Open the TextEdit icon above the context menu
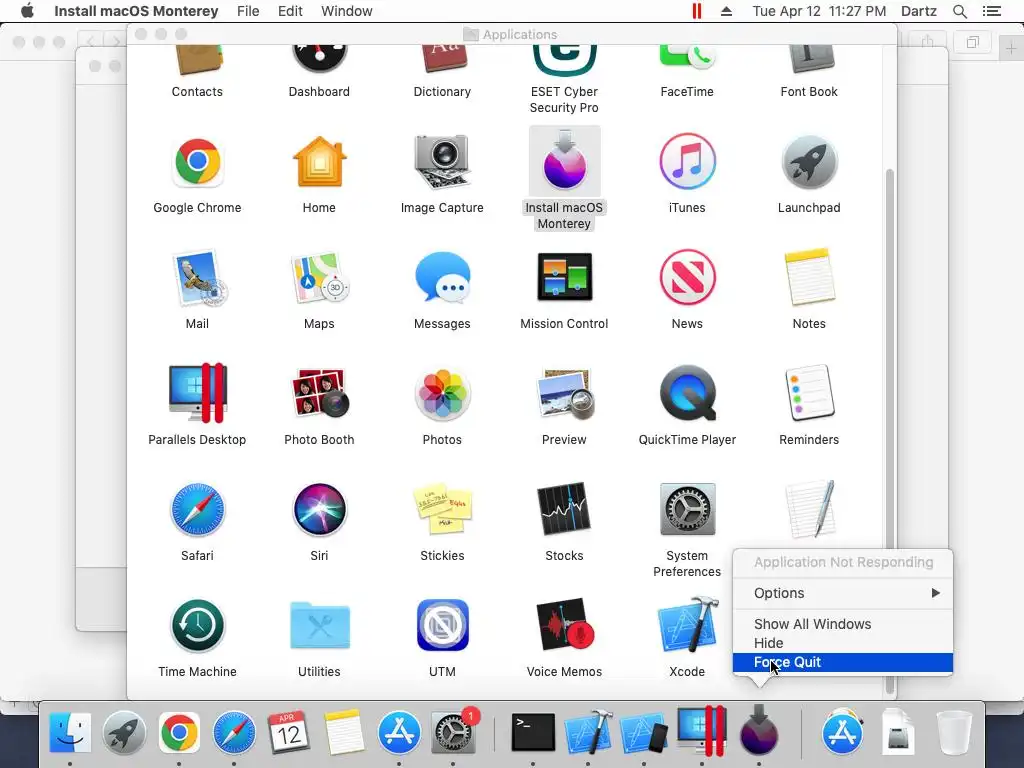Image resolution: width=1024 pixels, height=768 pixels. [x=810, y=509]
